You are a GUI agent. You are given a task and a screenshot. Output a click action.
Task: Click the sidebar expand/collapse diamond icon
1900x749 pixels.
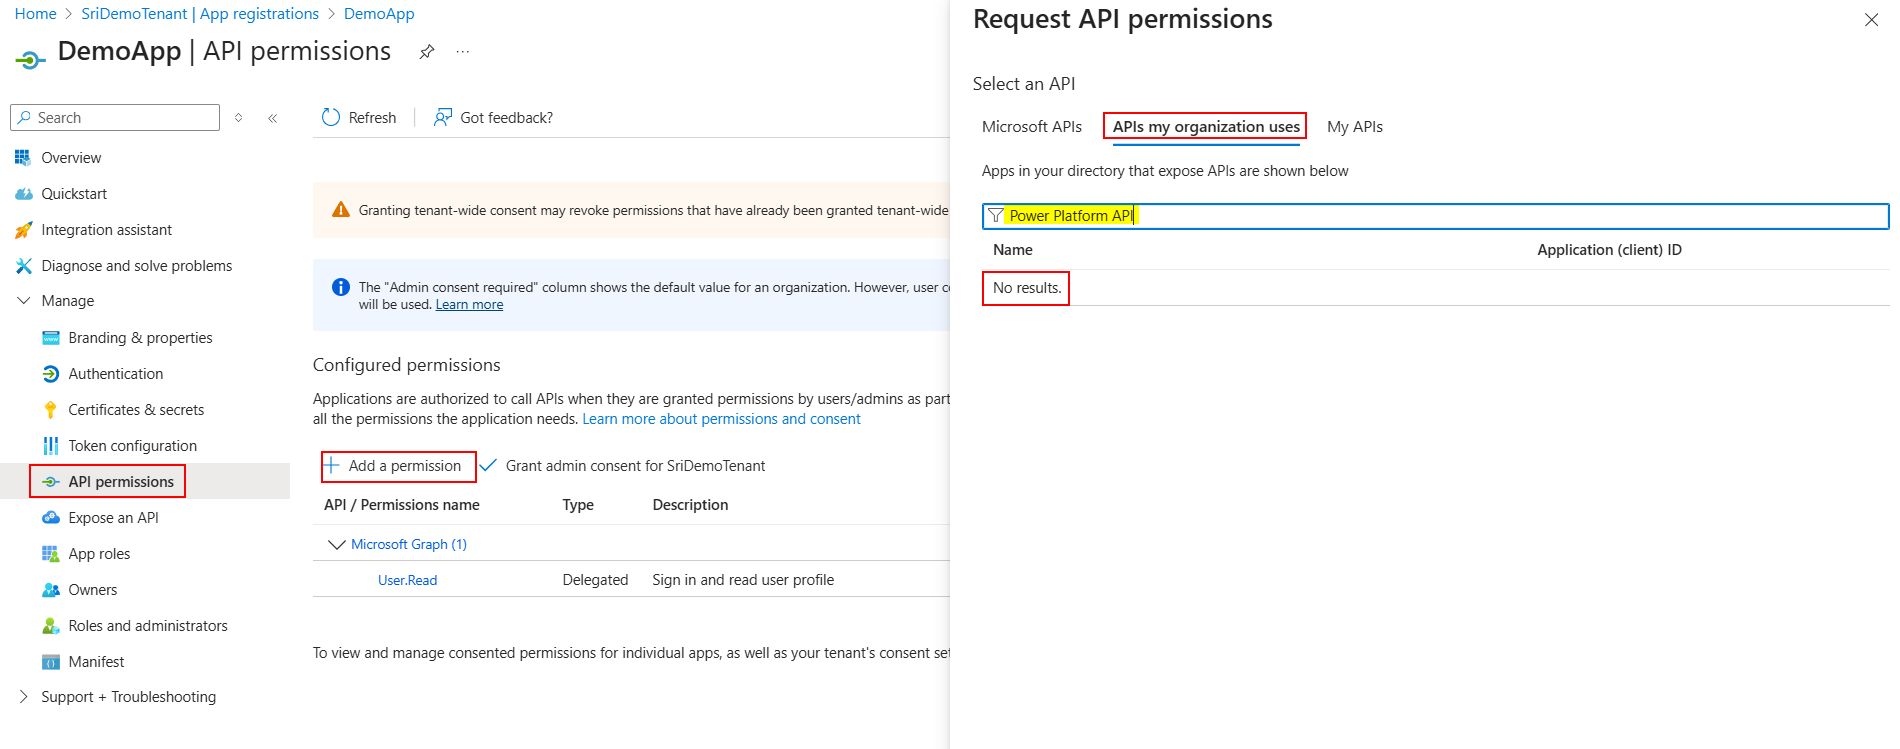click(x=239, y=118)
